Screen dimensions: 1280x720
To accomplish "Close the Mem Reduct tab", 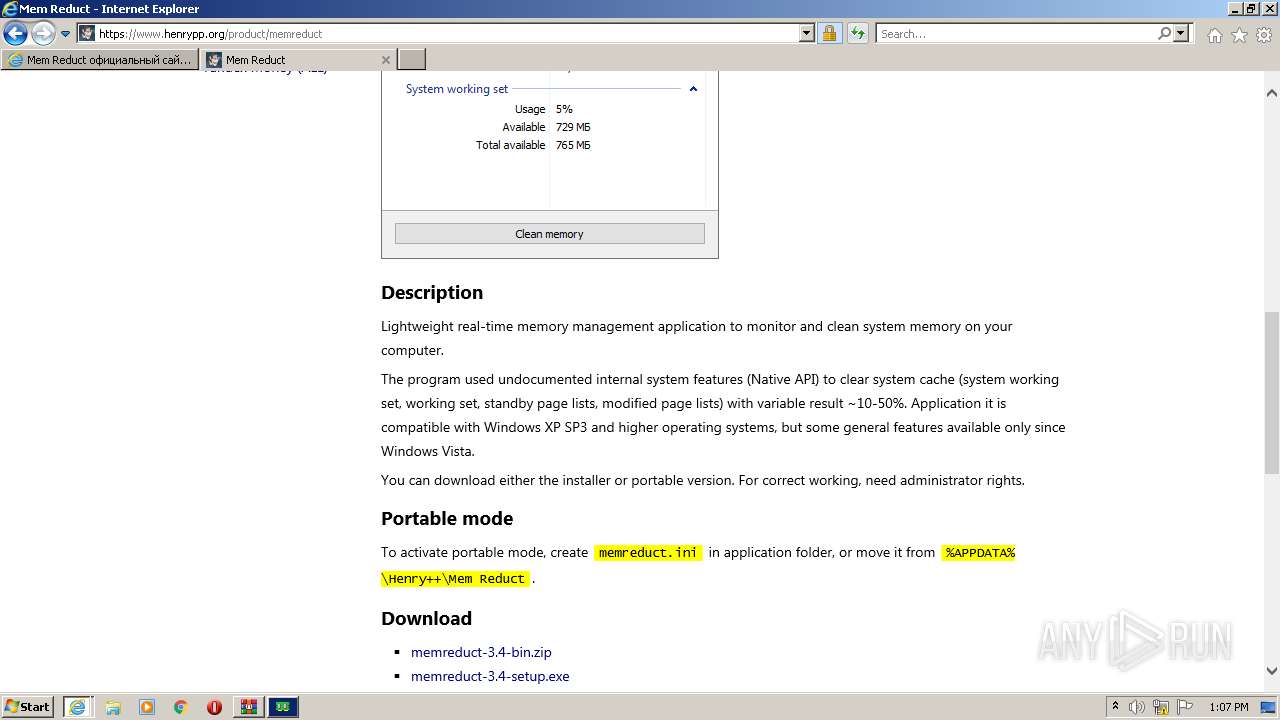I will pos(386,60).
